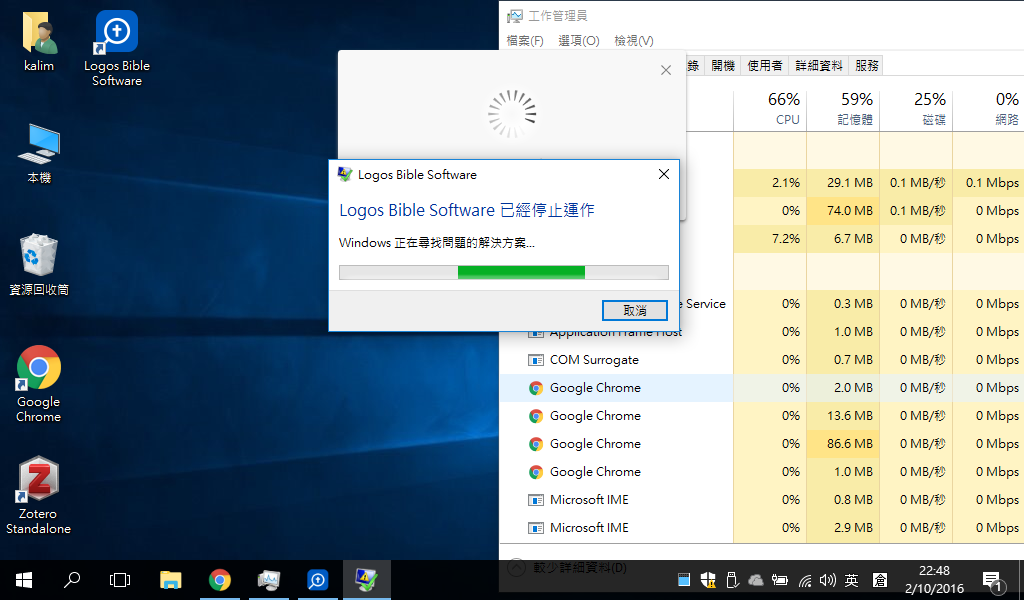The width and height of the screenshot is (1024, 600).
Task: Click the COM Surrogate process icon
Action: [536, 360]
